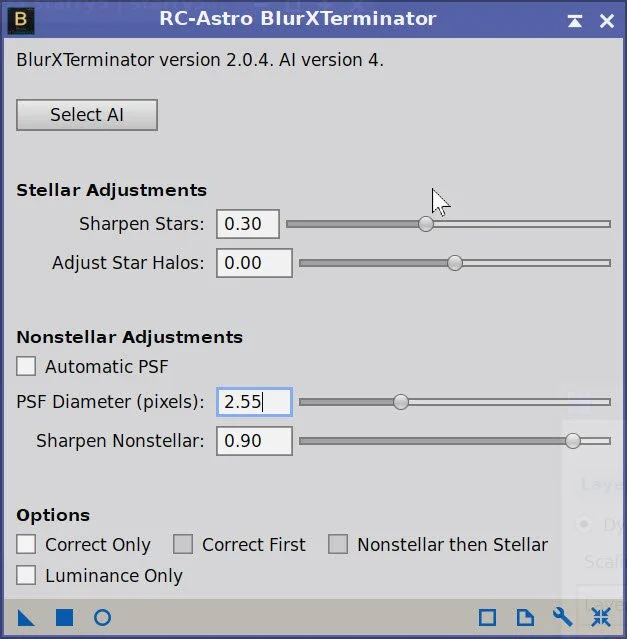Click the Browse Documentation page icon
This screenshot has height=639, width=627.
pyautogui.click(x=525, y=617)
